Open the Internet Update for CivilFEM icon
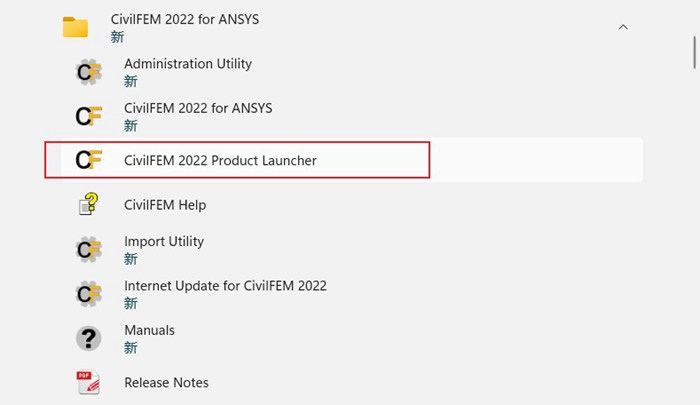Viewport: 700px width, 405px height. point(88,294)
